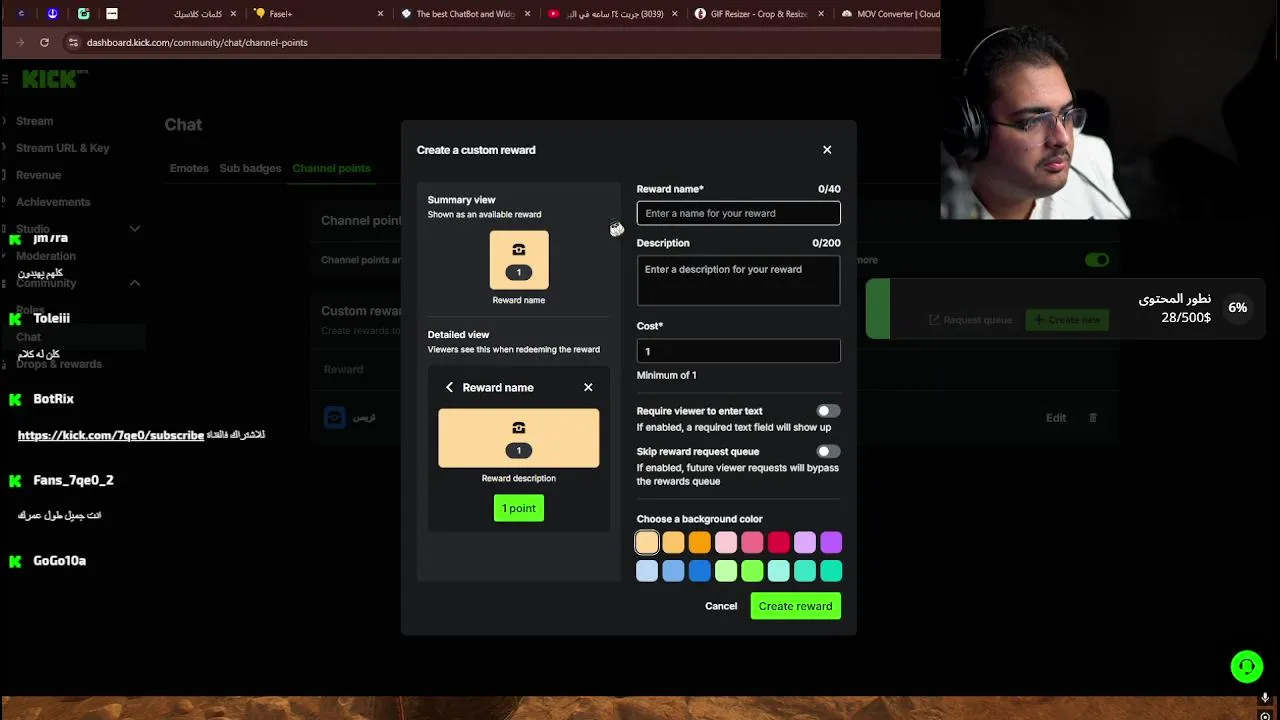This screenshot has height=720, width=1280.
Task: Click the Create reward button
Action: [x=795, y=606]
